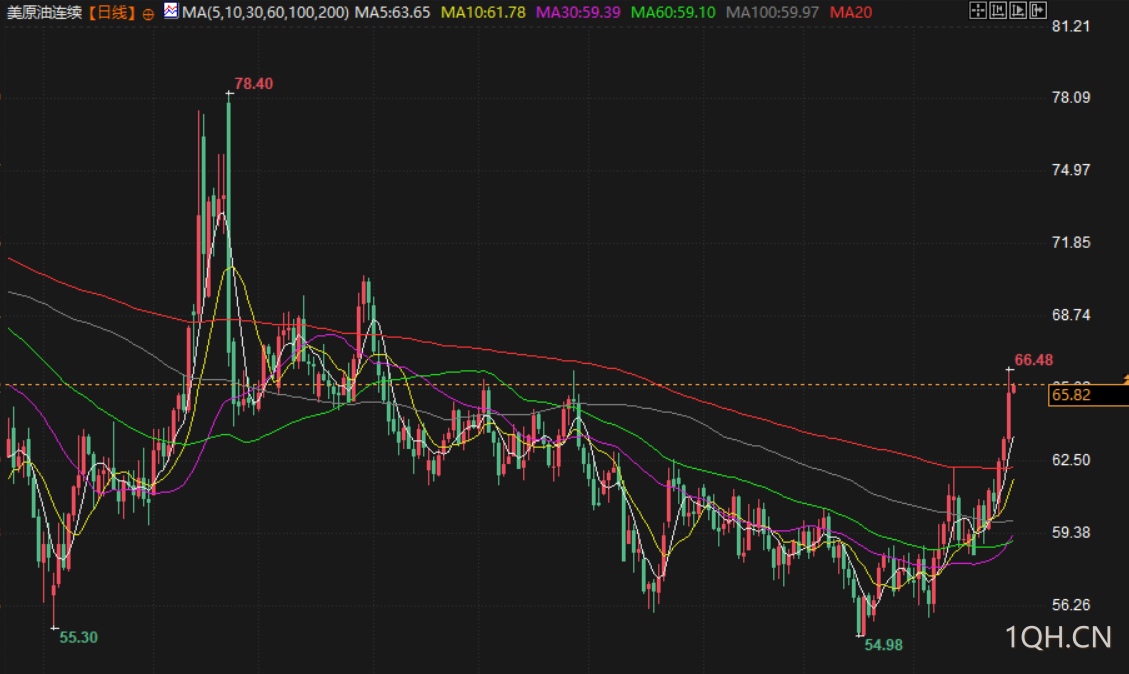1129x674 pixels.
Task: Click the gray MA100:59.97 label
Action: 773,12
